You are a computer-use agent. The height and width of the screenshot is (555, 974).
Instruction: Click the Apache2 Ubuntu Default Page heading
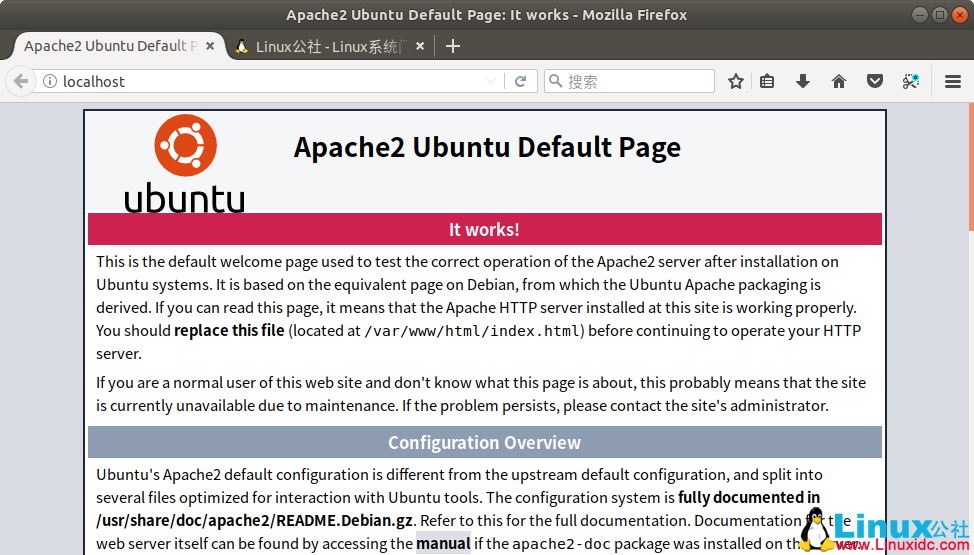point(487,147)
